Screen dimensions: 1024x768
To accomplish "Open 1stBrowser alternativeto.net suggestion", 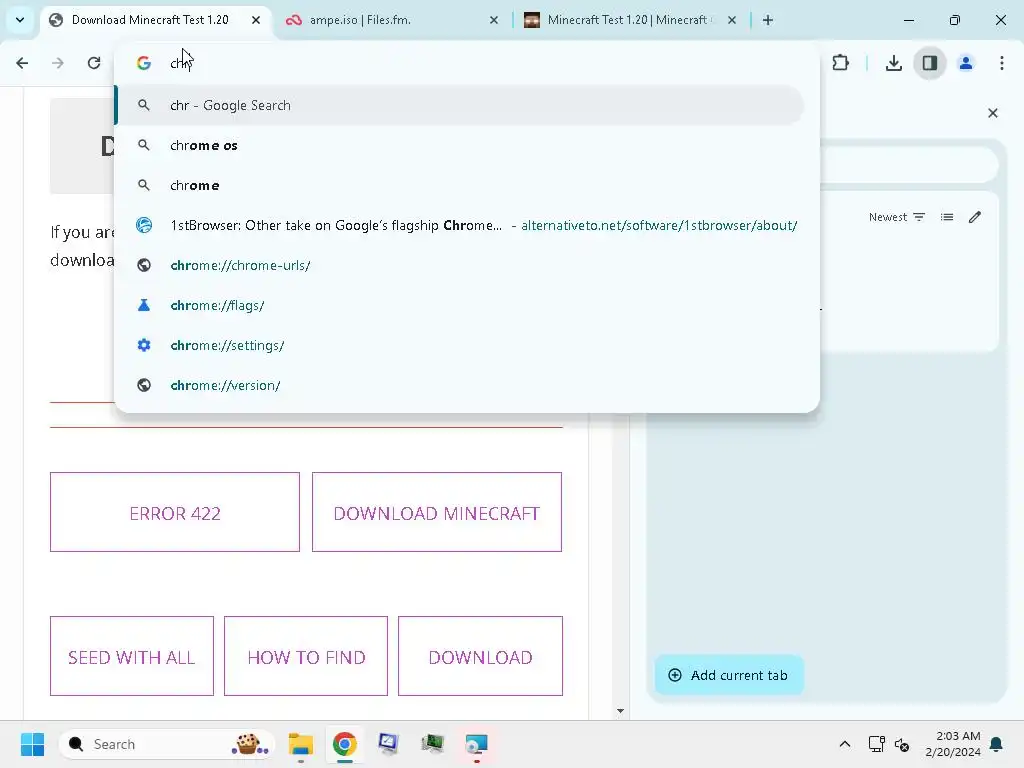I will (x=460, y=225).
